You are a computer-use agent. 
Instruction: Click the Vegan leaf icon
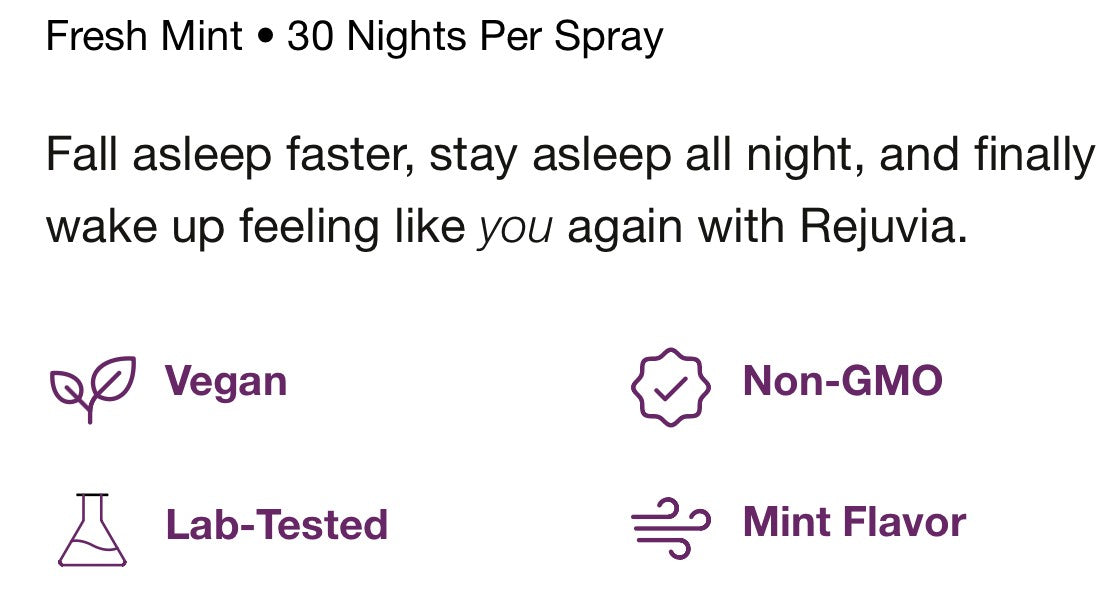pyautogui.click(x=92, y=387)
